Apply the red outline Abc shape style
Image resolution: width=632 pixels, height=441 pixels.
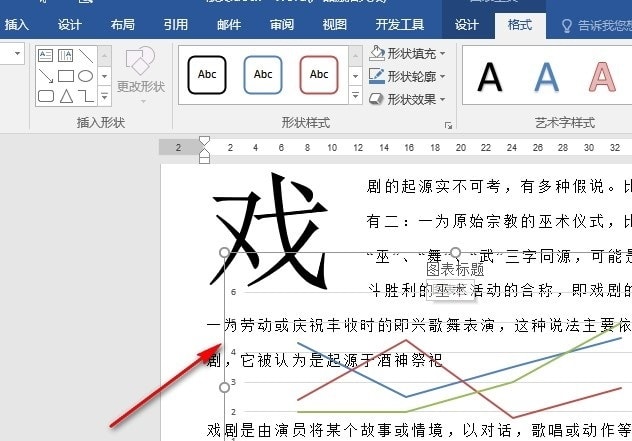click(319, 75)
